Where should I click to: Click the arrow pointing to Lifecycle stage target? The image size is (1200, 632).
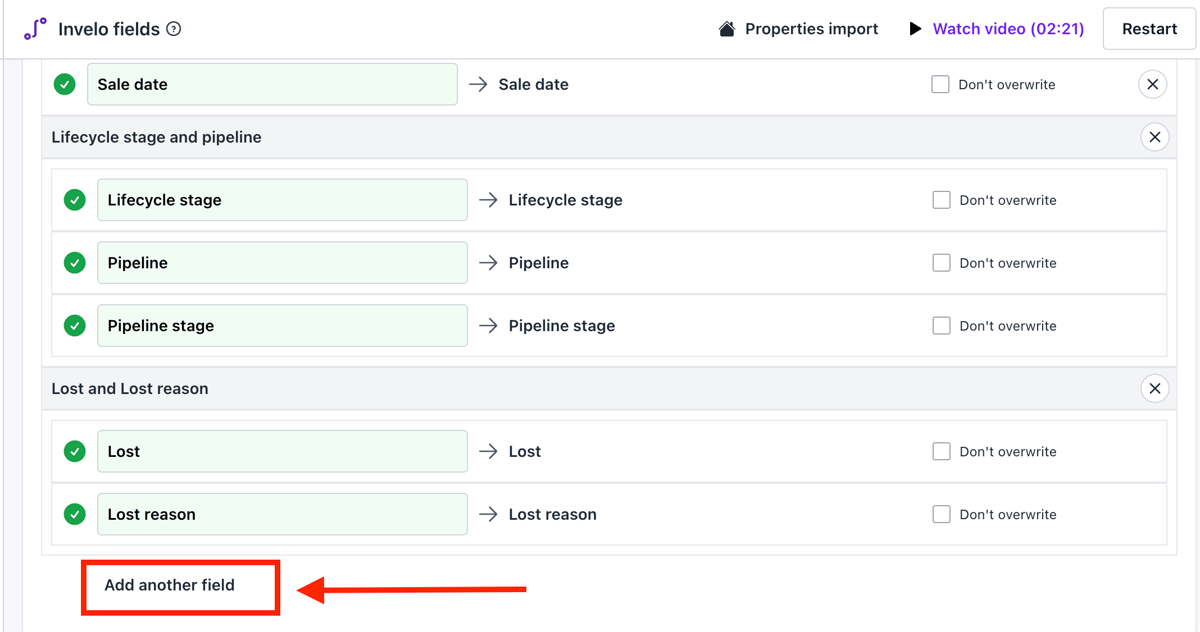click(489, 200)
